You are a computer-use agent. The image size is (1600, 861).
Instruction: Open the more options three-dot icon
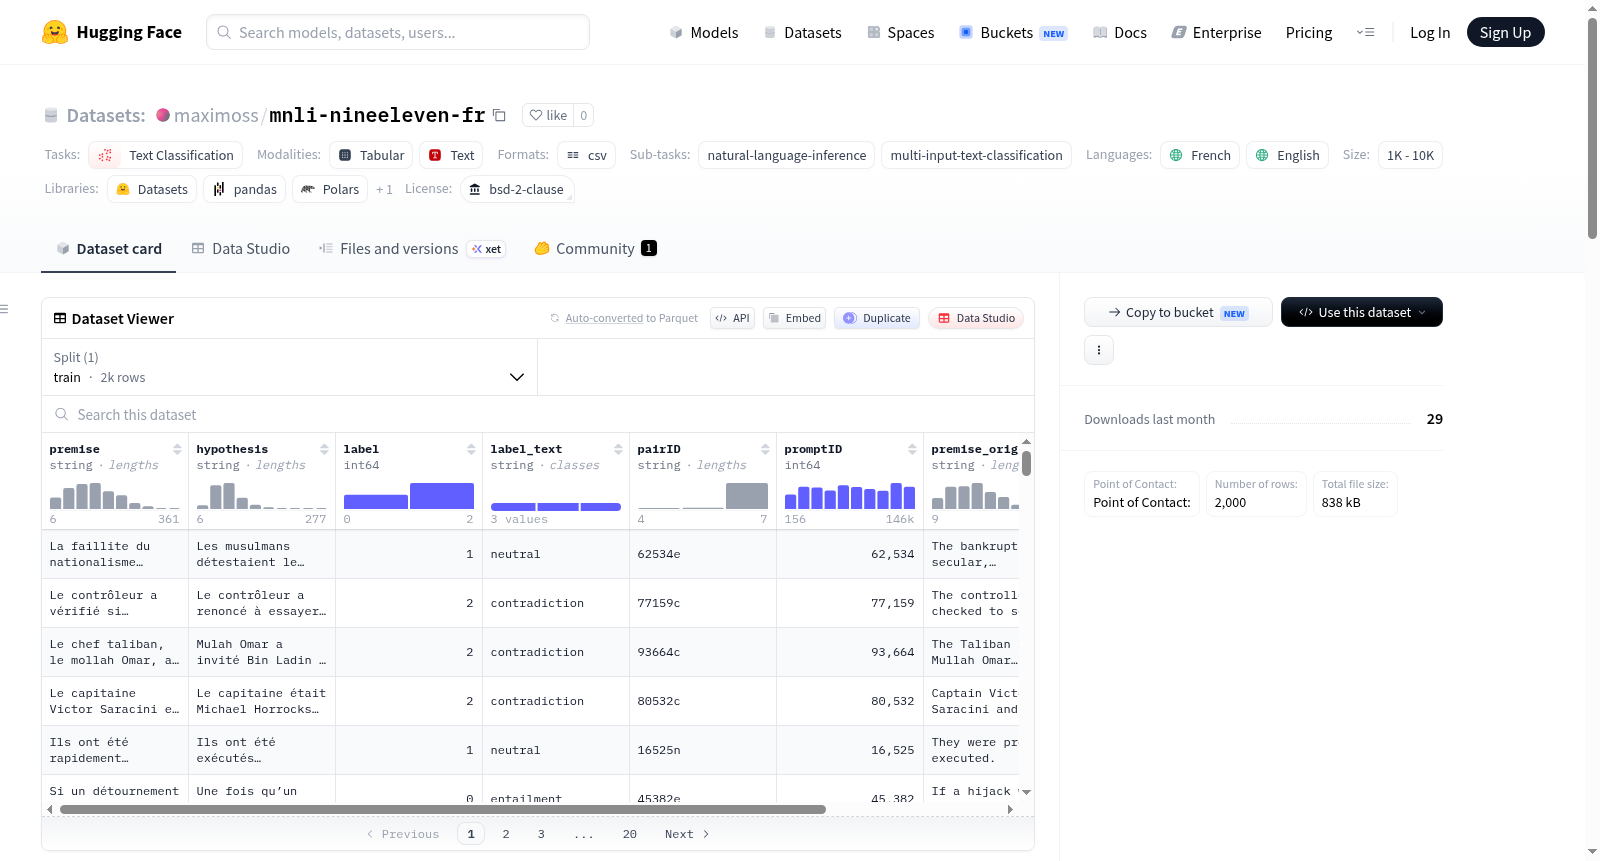click(x=1099, y=350)
